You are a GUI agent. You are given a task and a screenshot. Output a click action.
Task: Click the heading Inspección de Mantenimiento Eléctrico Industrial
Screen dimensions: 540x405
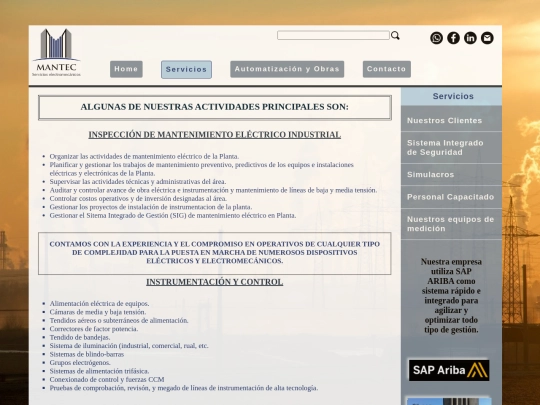pos(215,135)
